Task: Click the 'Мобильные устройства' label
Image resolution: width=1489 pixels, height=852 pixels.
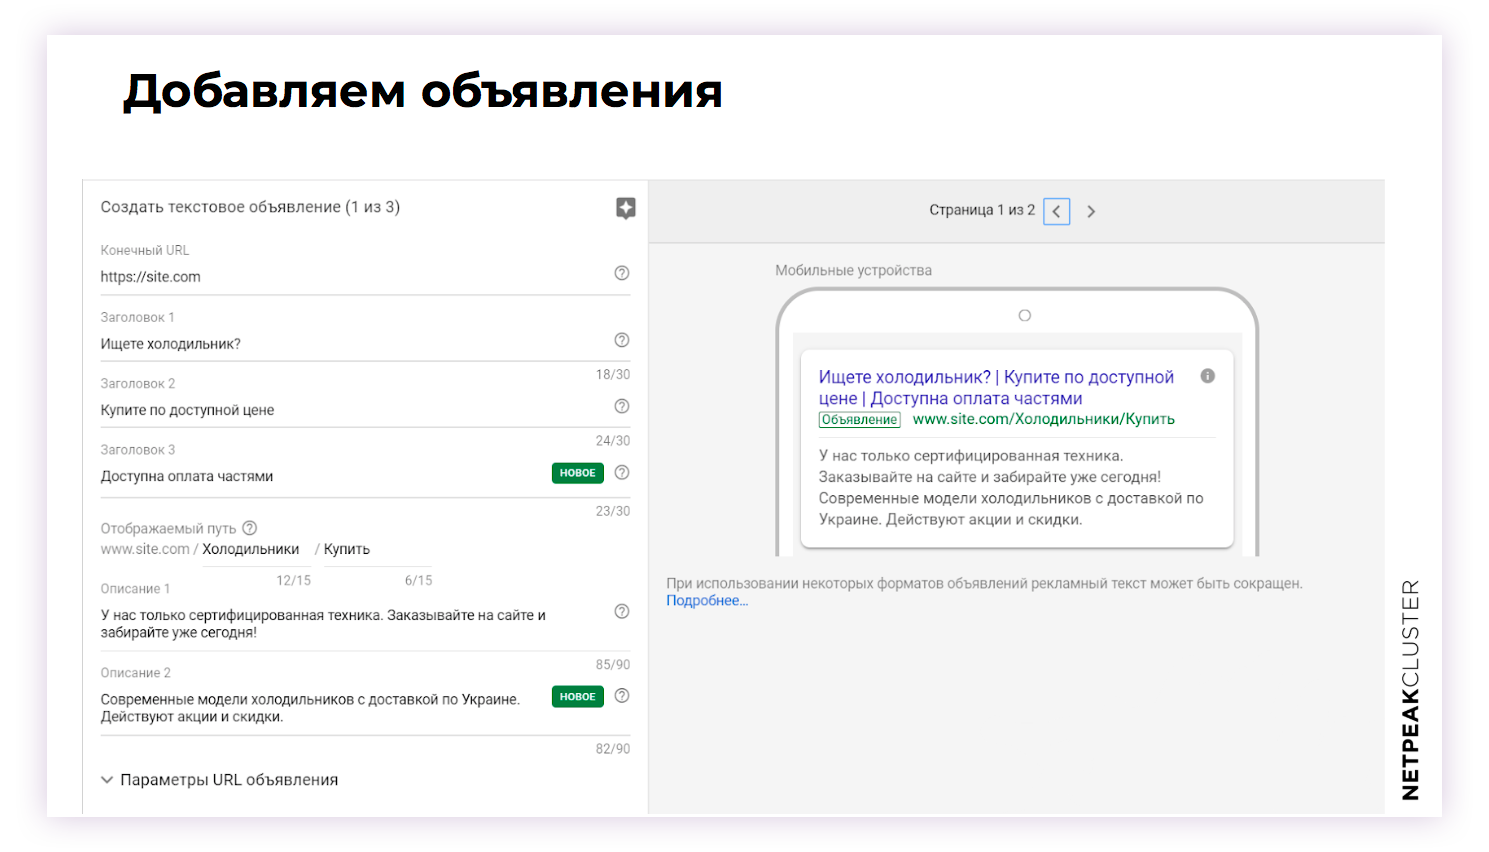Action: point(853,270)
